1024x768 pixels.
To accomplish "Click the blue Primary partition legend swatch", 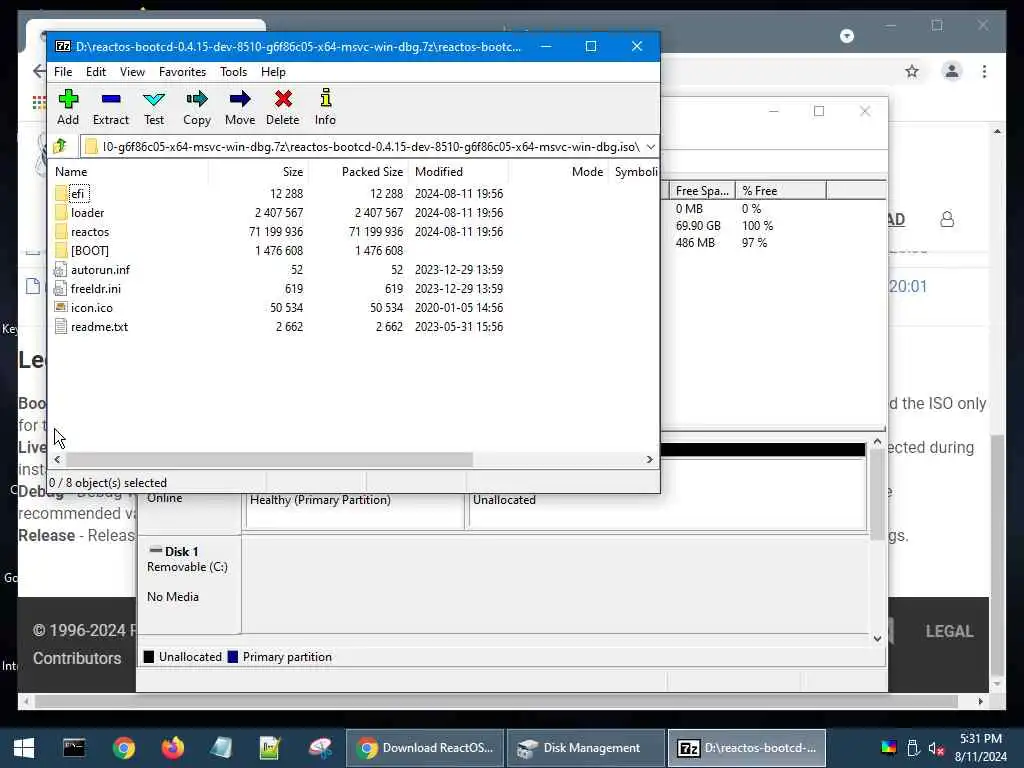I will 232,657.
